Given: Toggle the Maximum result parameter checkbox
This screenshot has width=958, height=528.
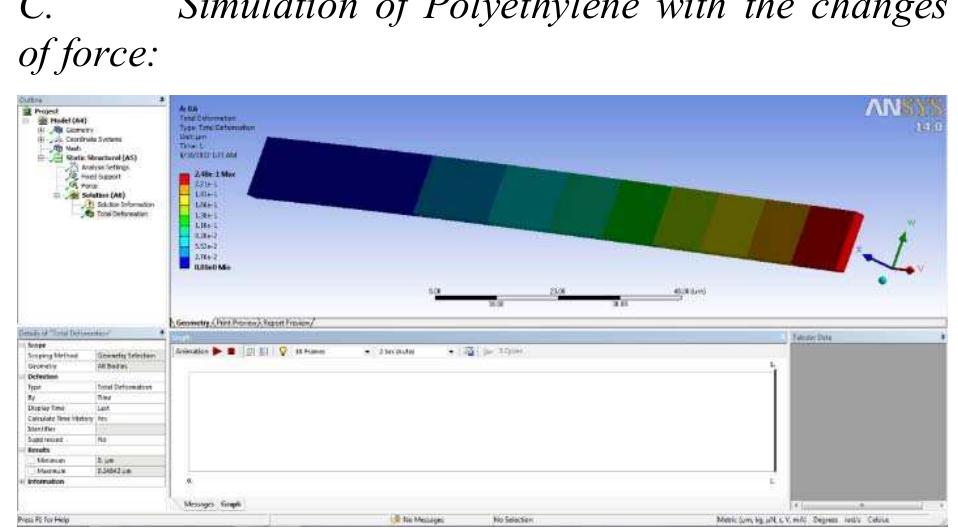Looking at the screenshot, I should click(31, 471).
